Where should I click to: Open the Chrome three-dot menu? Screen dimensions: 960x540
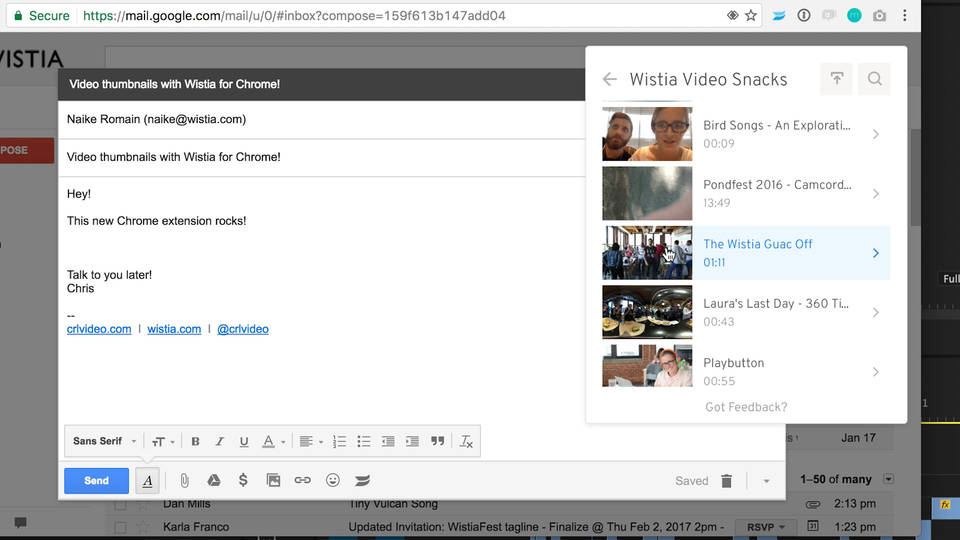[904, 16]
